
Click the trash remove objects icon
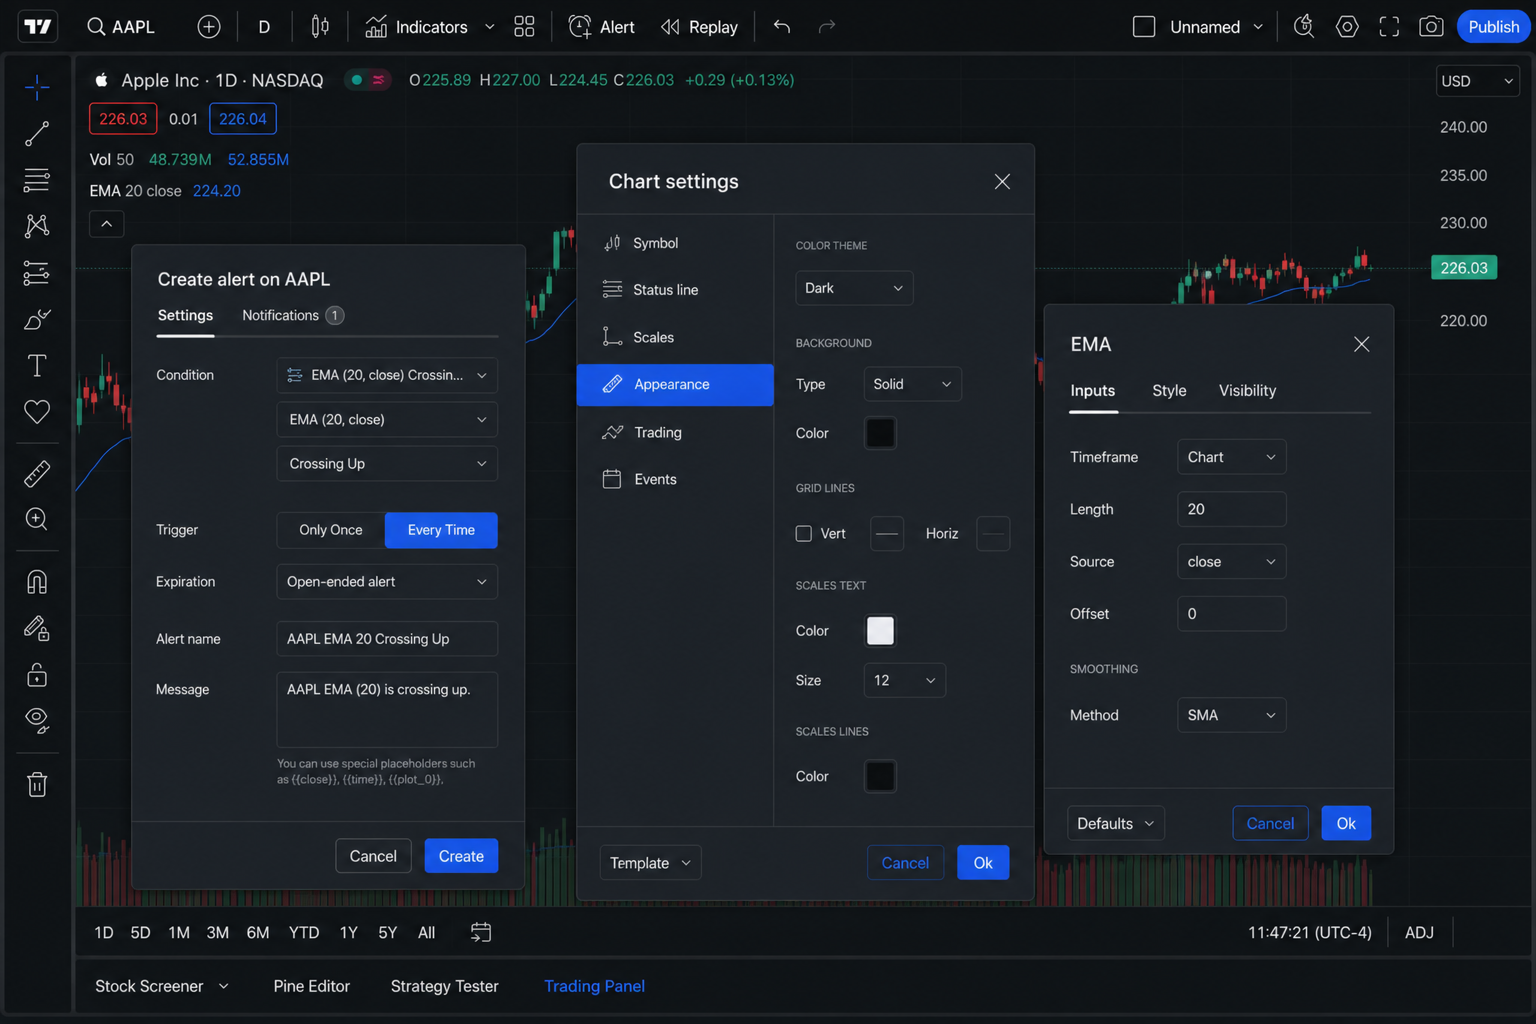pos(37,784)
